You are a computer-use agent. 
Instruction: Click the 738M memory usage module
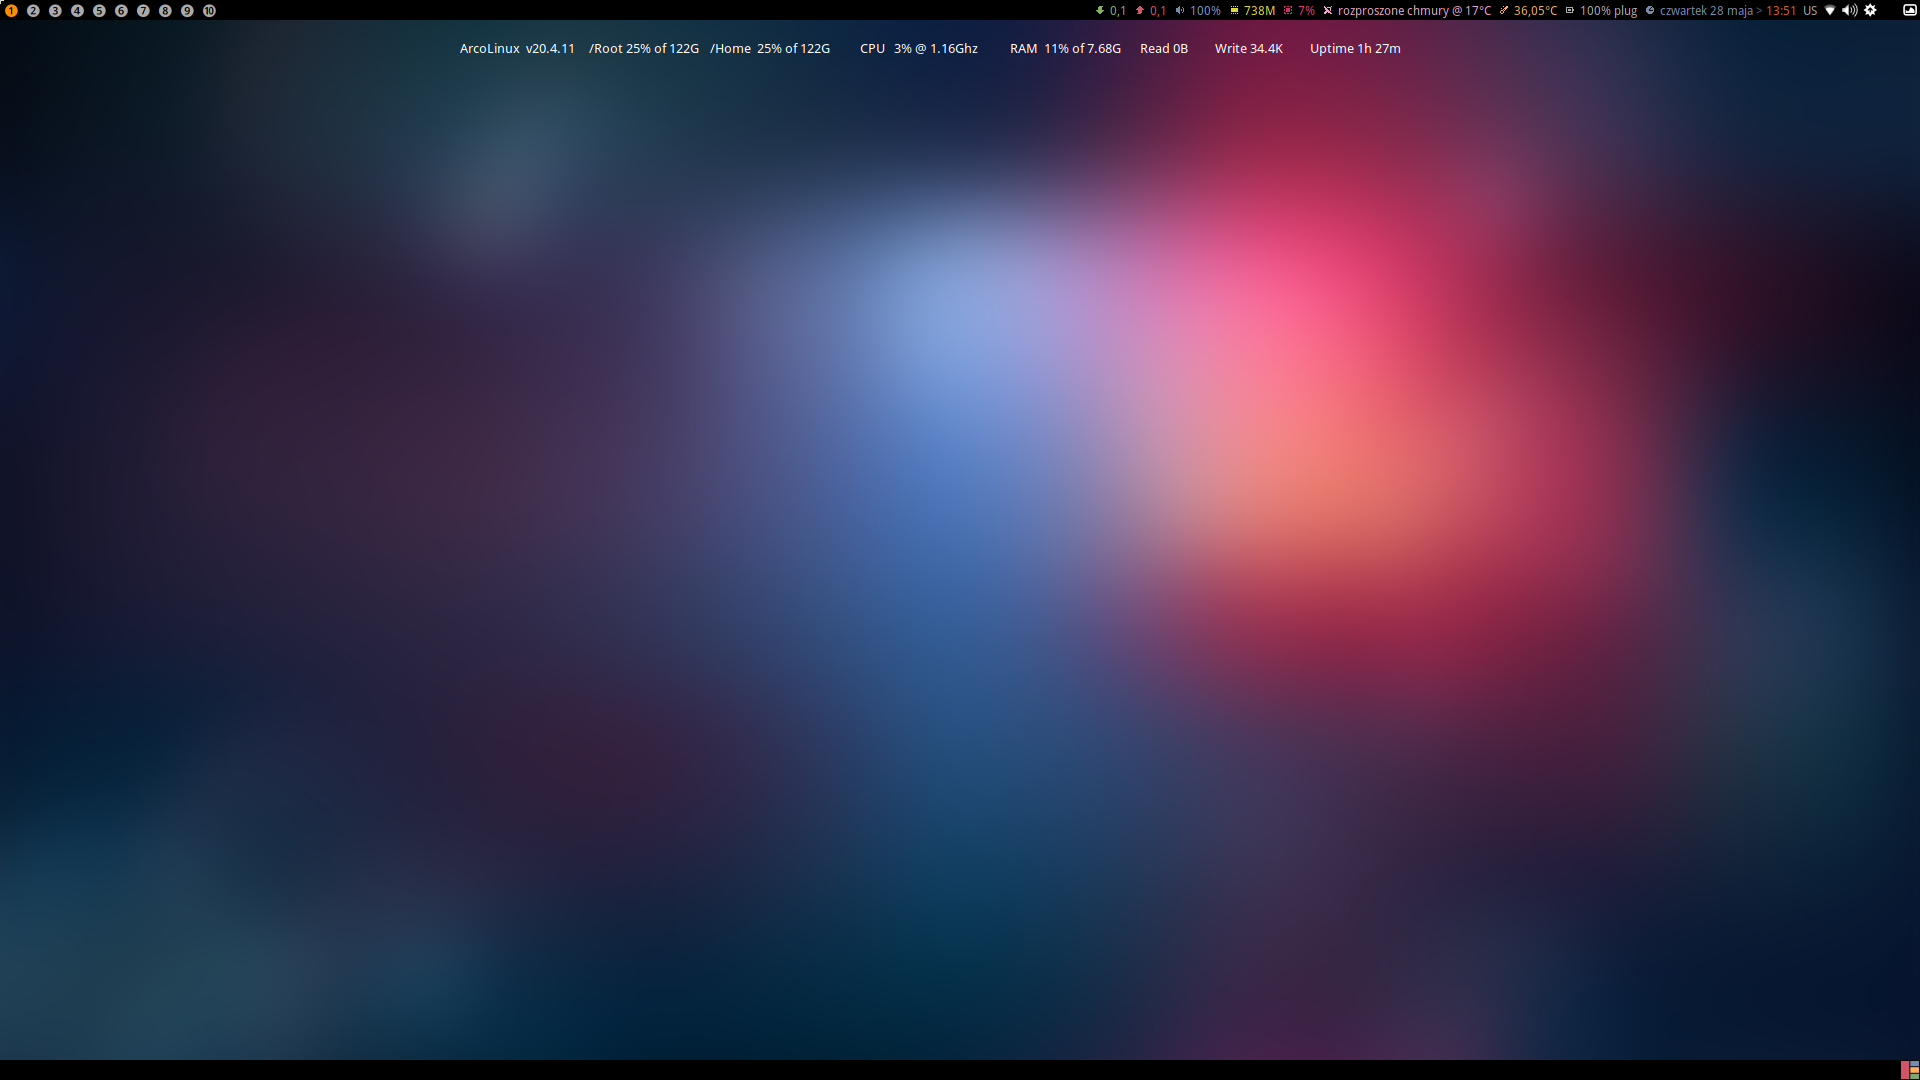(1258, 11)
